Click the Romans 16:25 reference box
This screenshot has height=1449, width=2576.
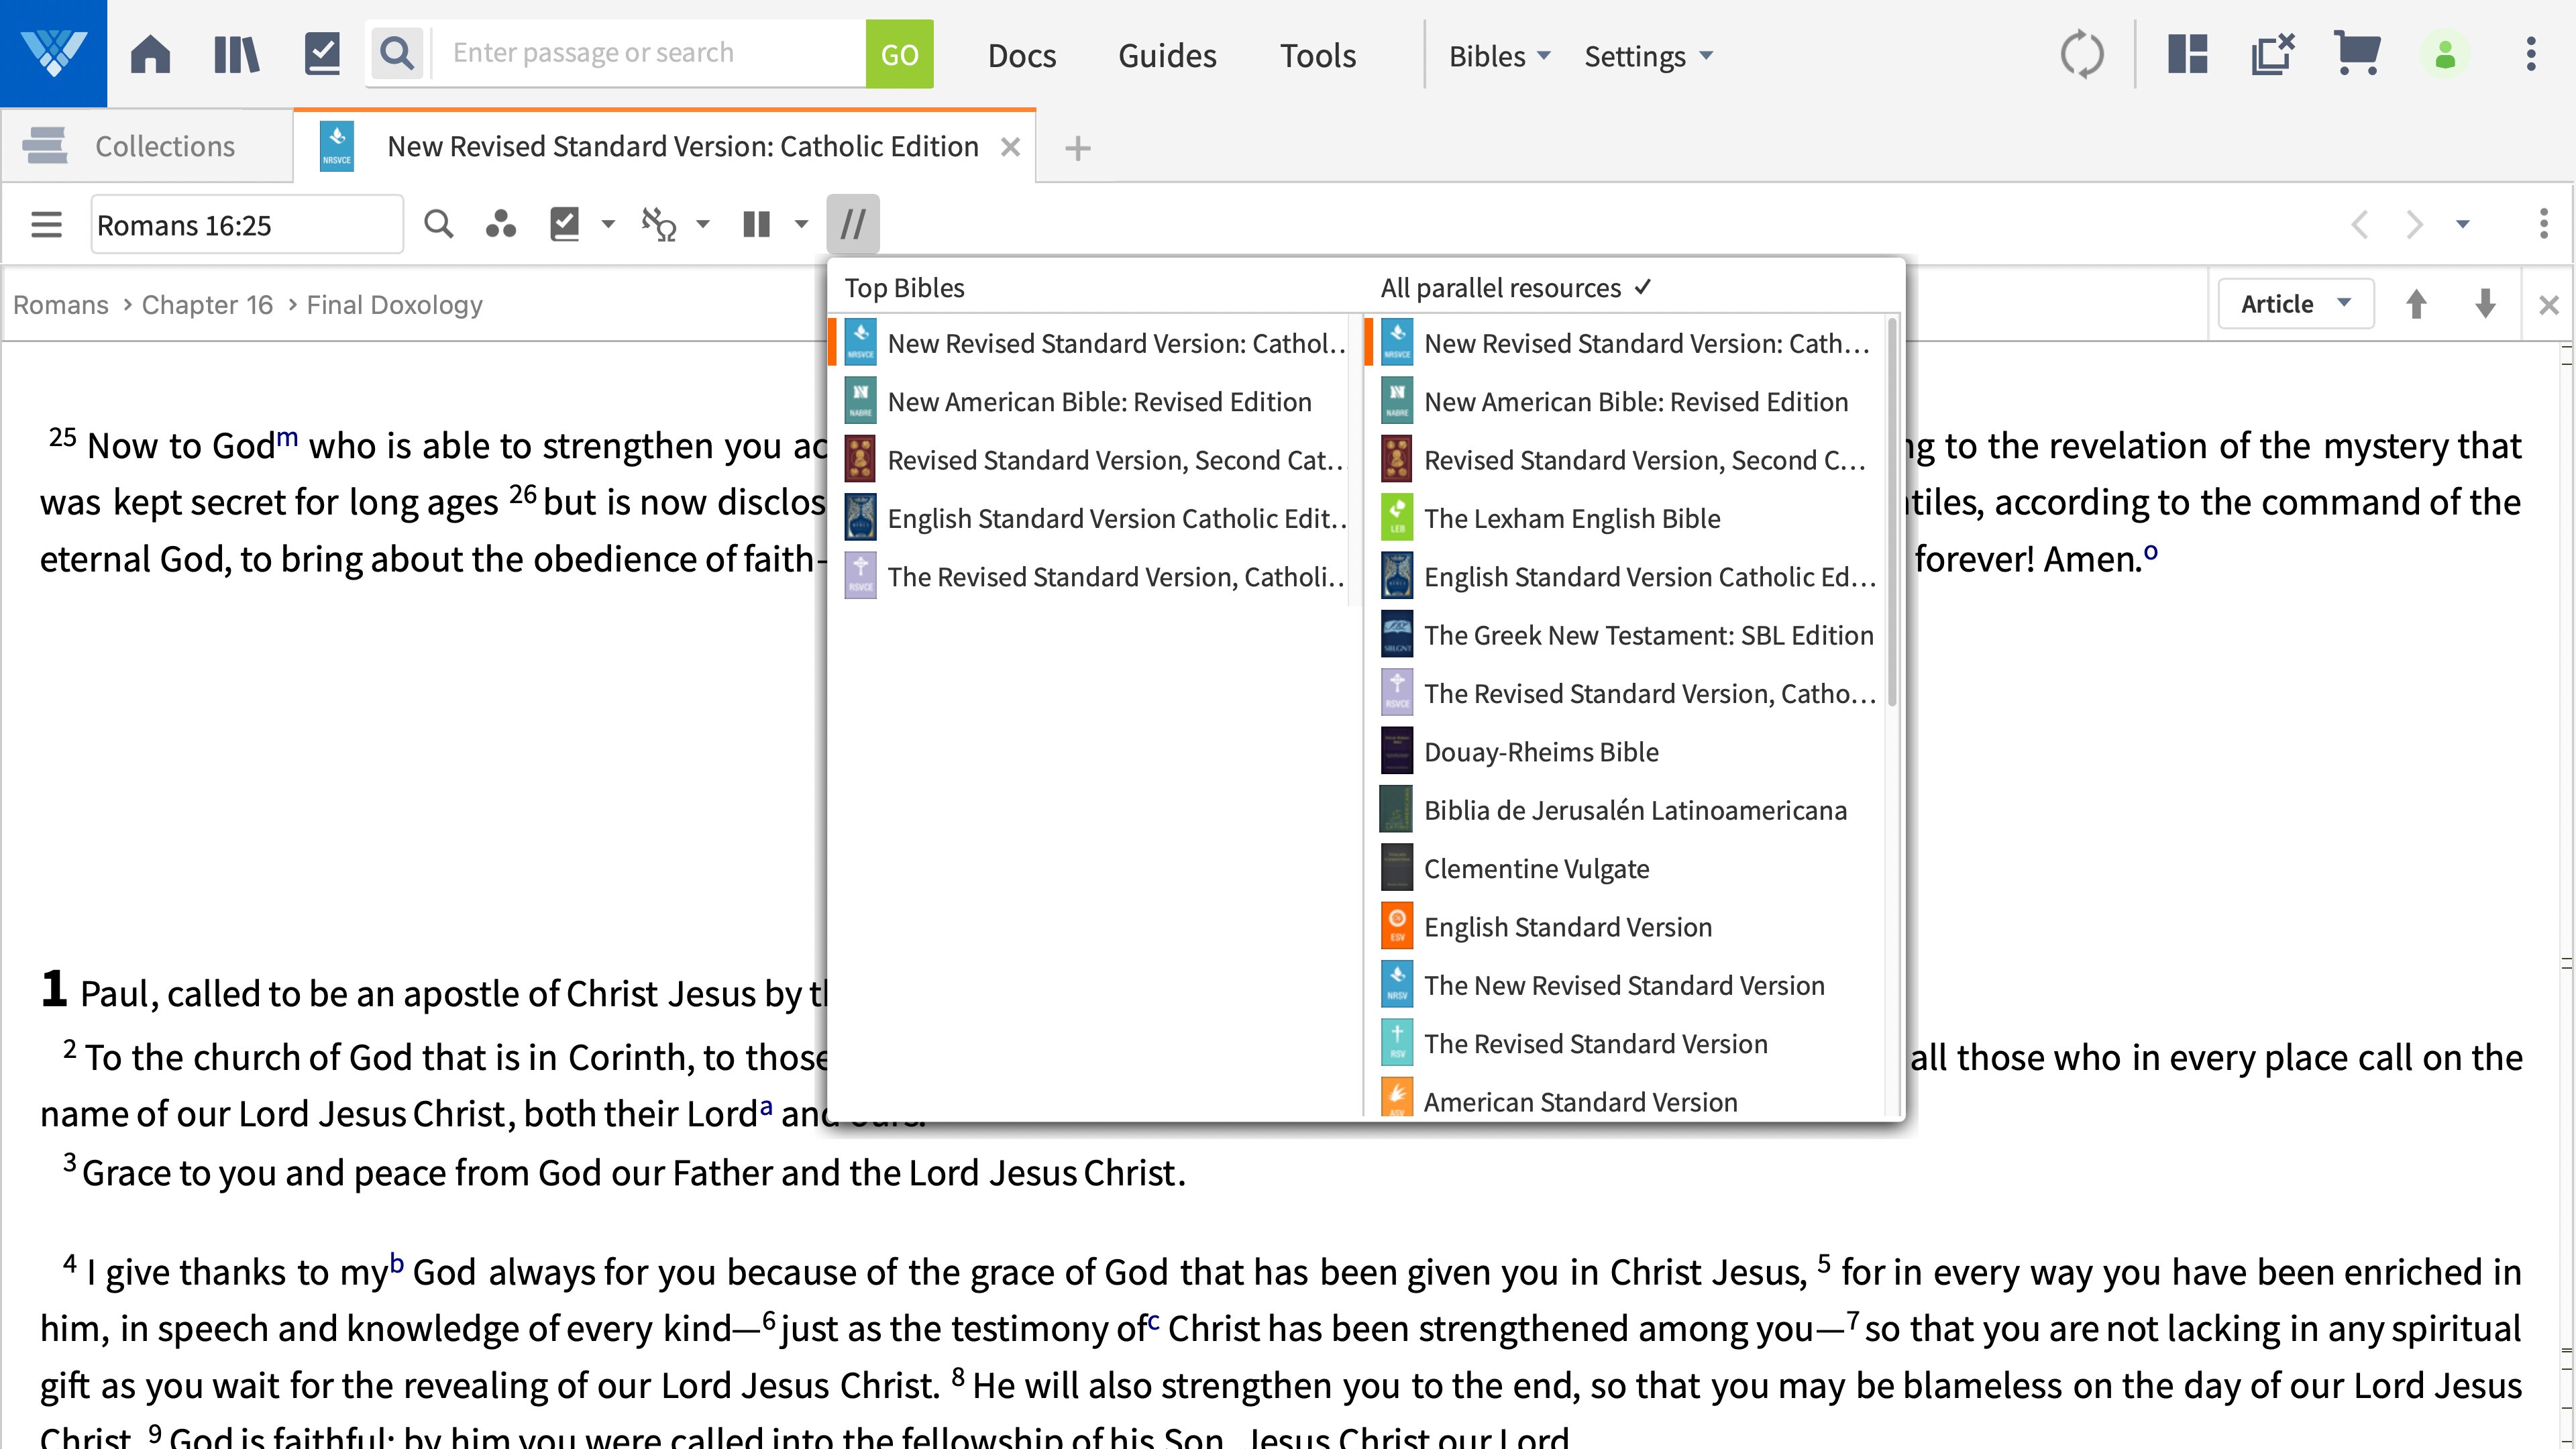pyautogui.click(x=247, y=225)
